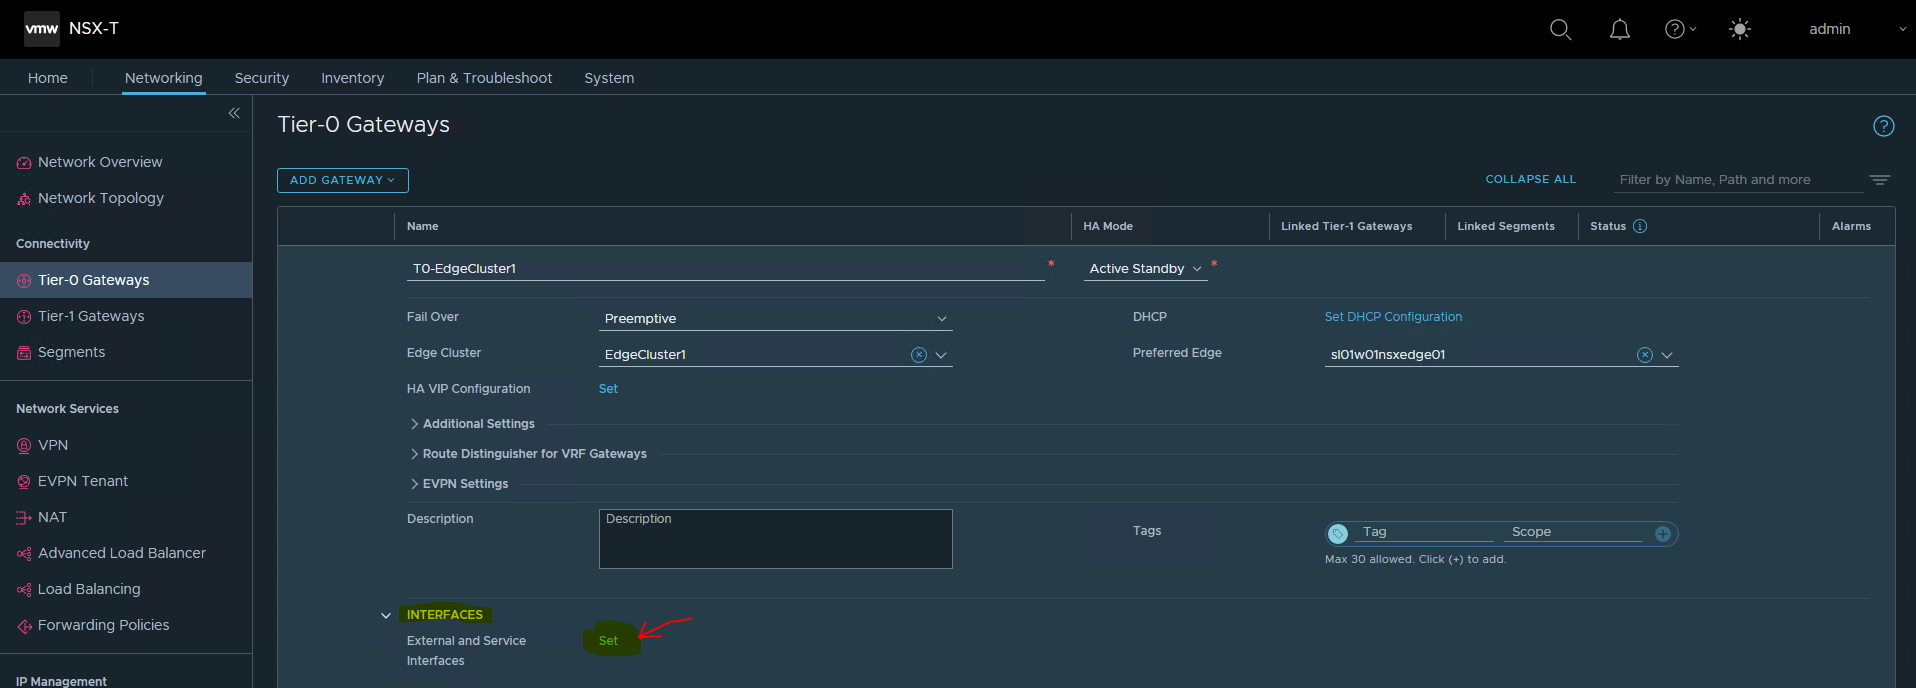Click the Alarms column header

point(1851,226)
